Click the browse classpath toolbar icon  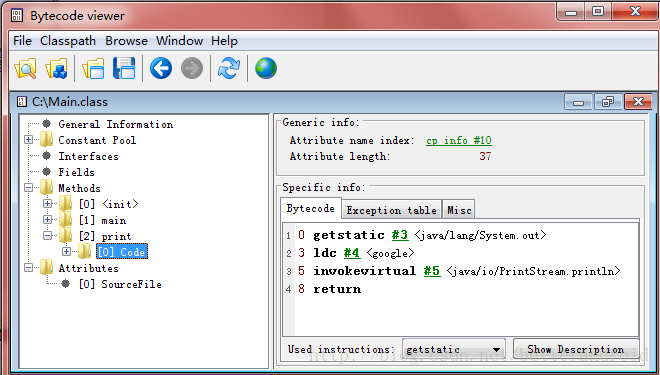[56, 68]
